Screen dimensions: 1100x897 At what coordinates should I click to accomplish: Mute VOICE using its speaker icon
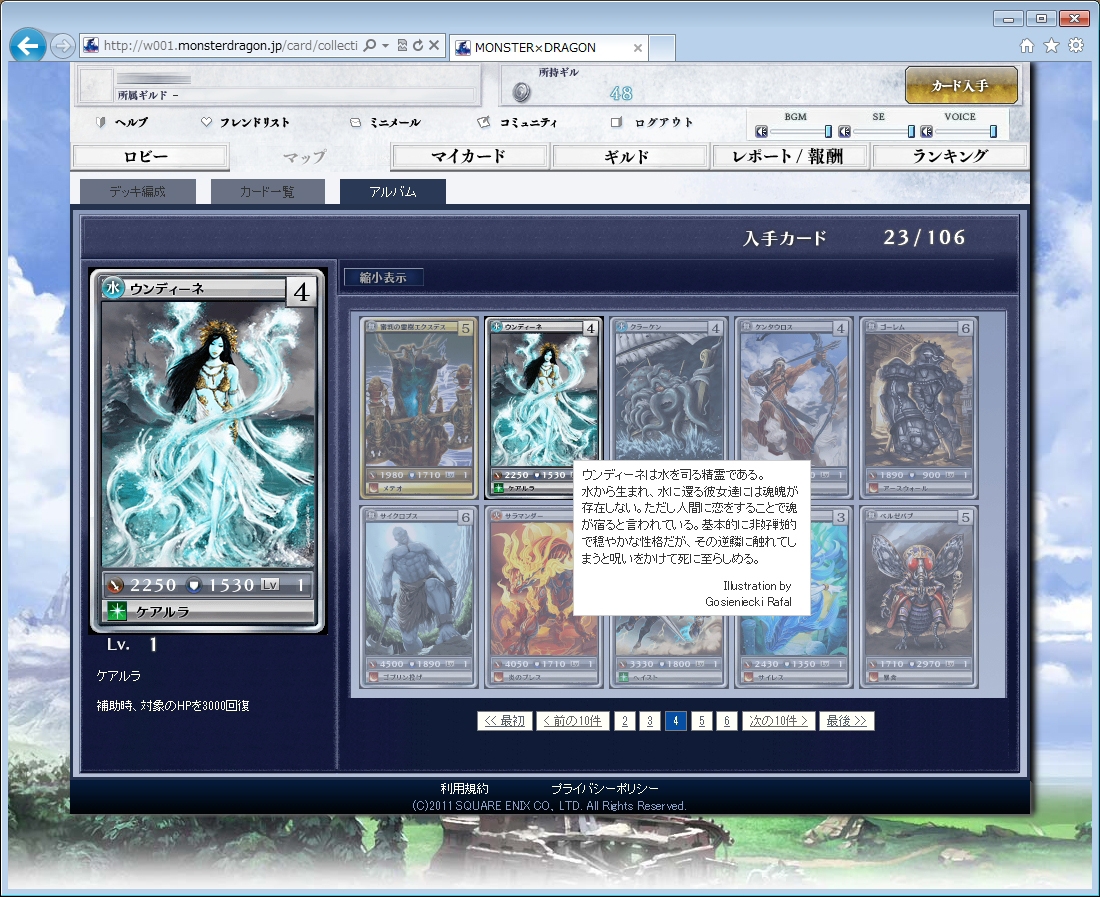(927, 131)
